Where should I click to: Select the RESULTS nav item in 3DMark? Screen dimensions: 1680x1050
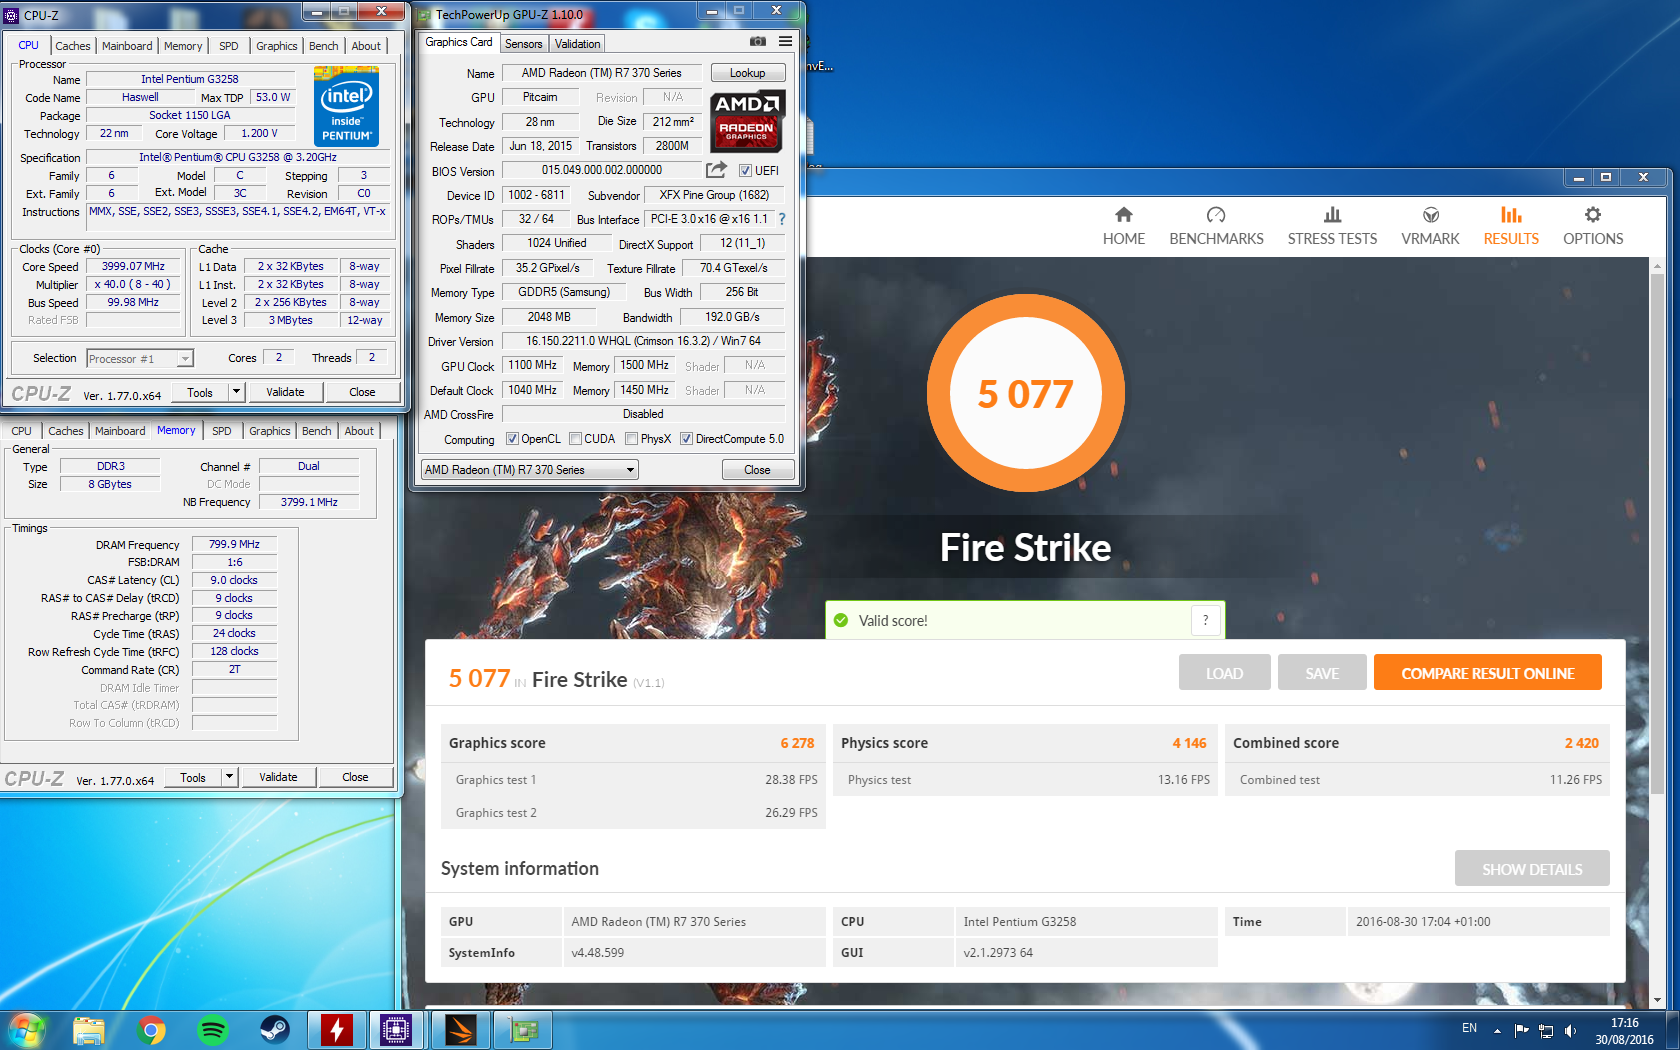pos(1511,226)
